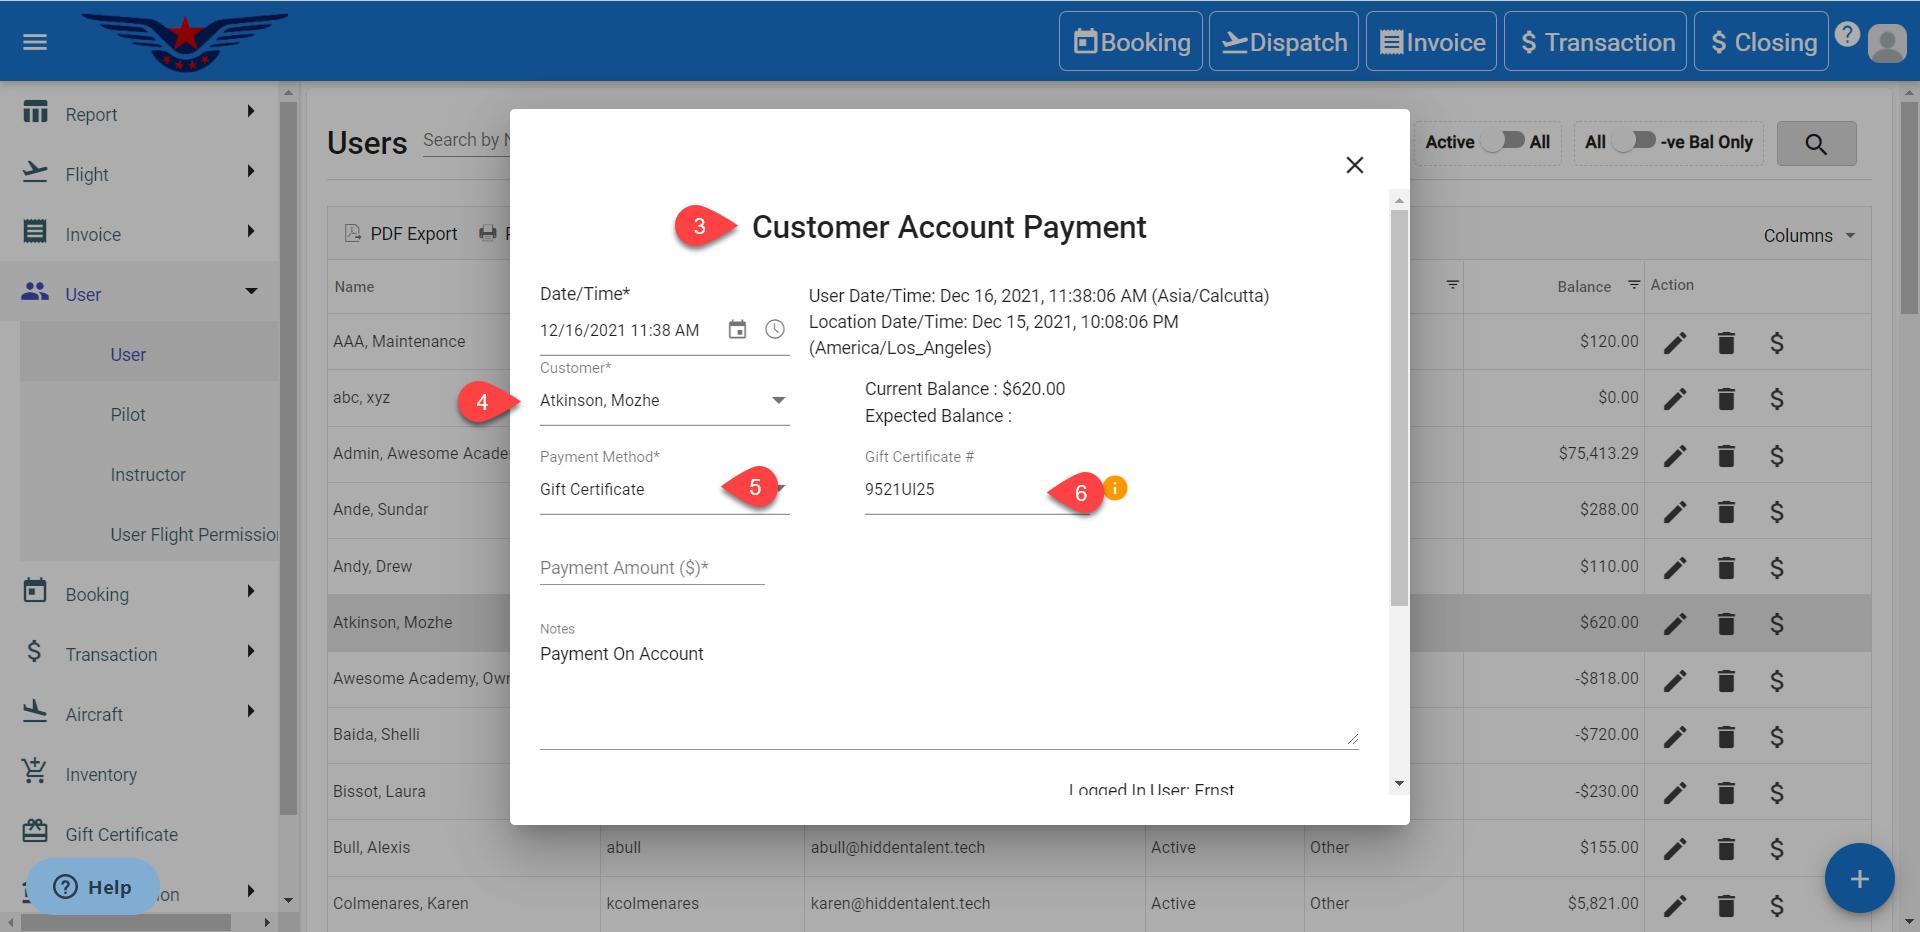Click the Dispatch button in header
Screen dimensions: 1920x932
click(1284, 42)
